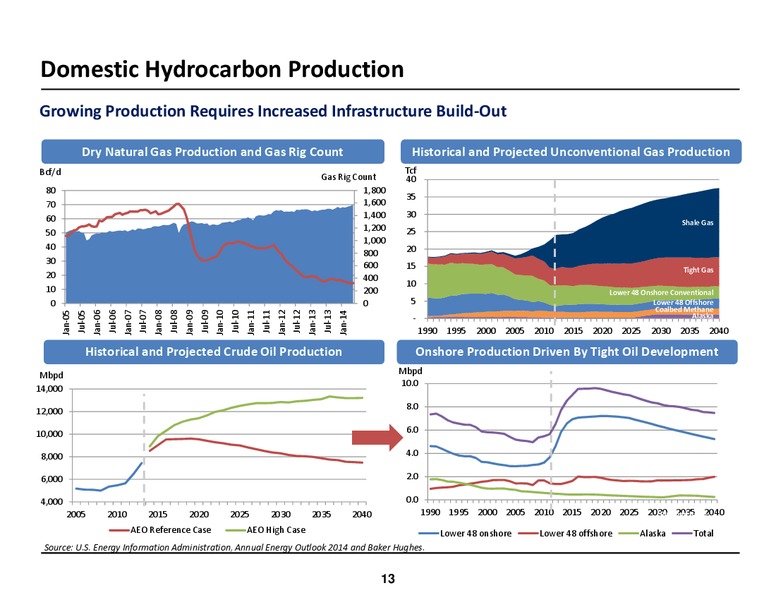
Task: Click the blue line swatch beside 'Lower 48 onshore'
Action: (x=429, y=534)
